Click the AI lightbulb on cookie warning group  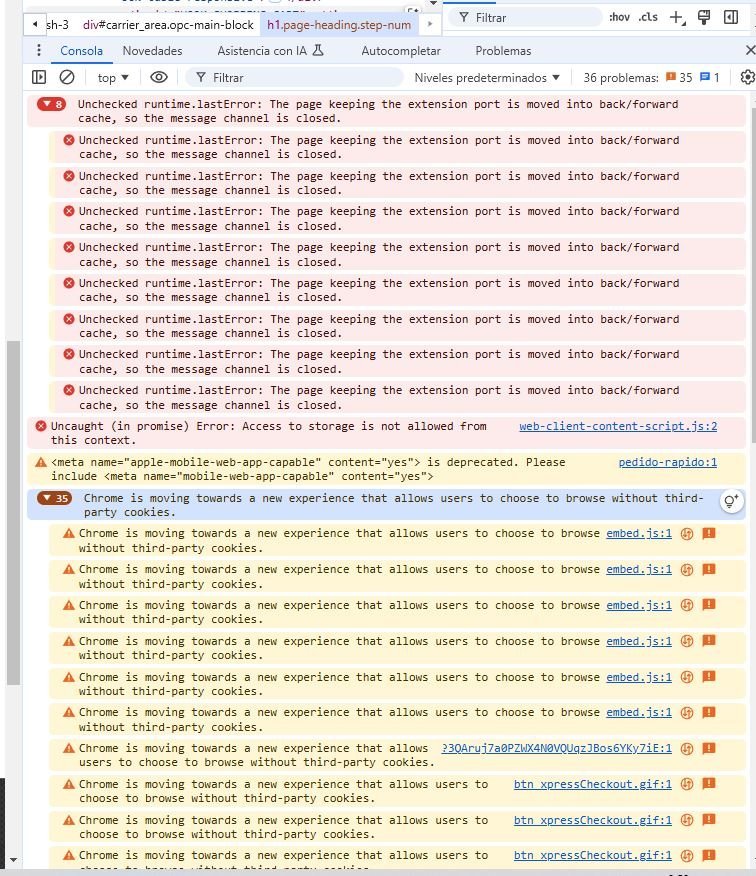tap(731, 501)
